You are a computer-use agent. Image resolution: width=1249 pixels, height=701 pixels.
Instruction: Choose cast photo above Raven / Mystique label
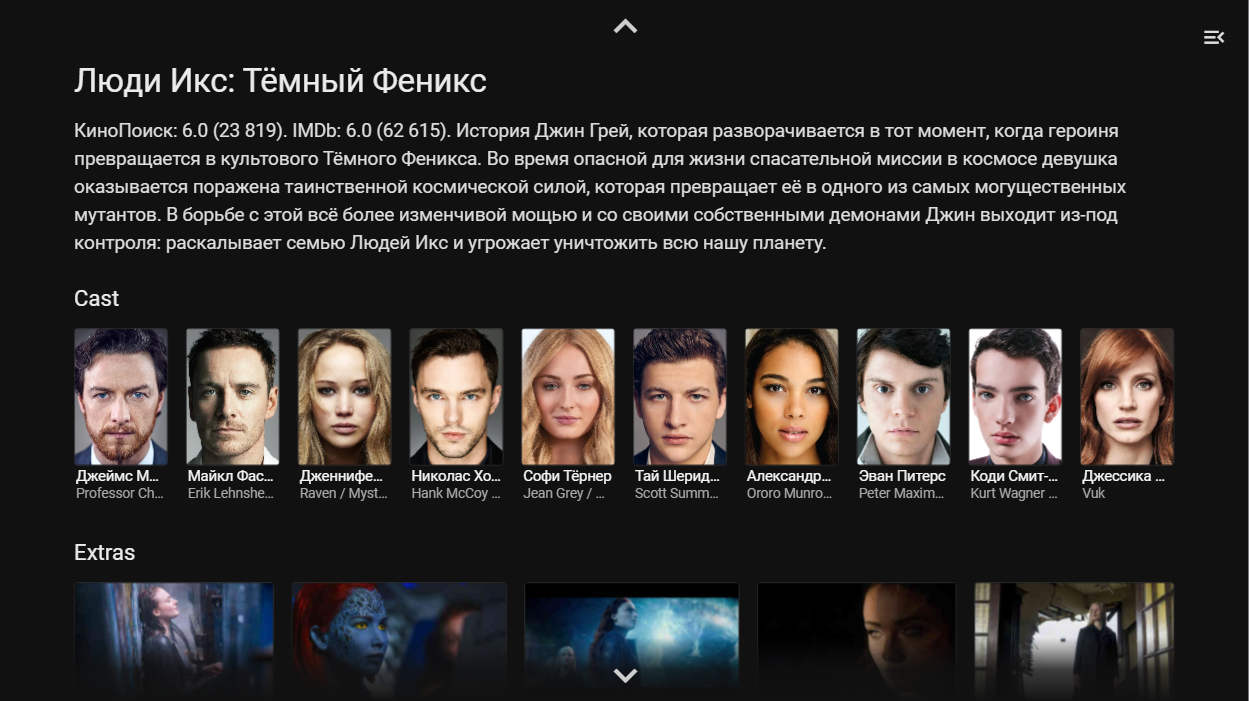coord(344,397)
